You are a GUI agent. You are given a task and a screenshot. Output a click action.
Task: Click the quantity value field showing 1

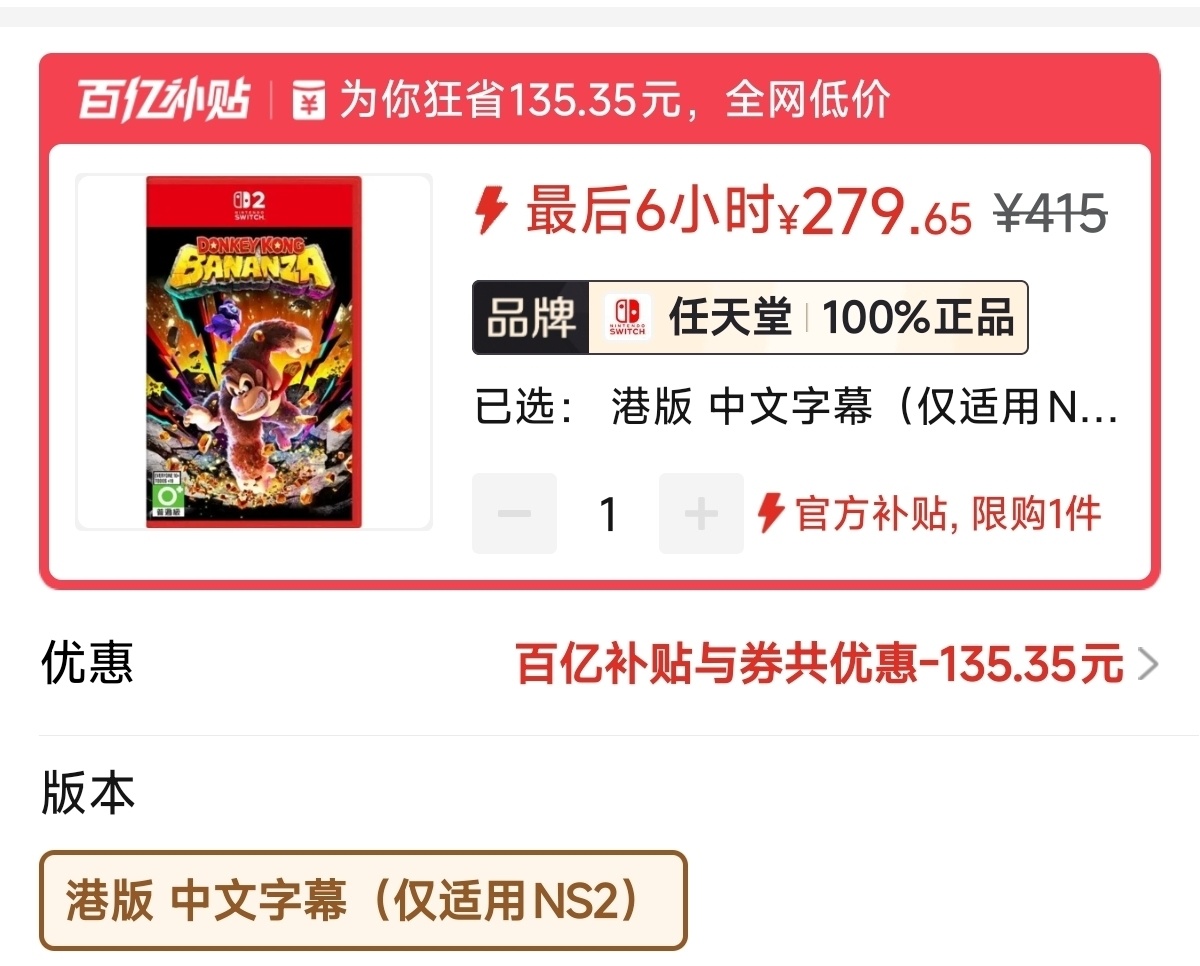(608, 514)
